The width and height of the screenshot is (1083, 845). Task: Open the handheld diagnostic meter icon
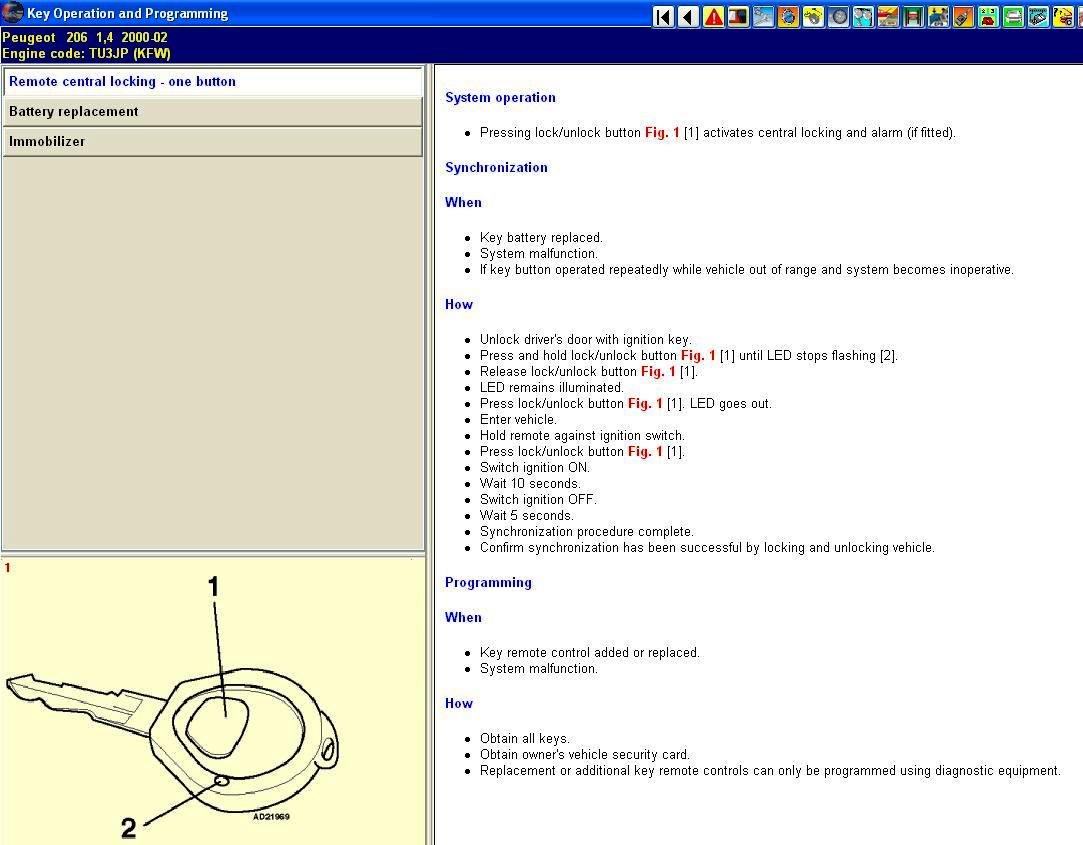click(x=963, y=16)
